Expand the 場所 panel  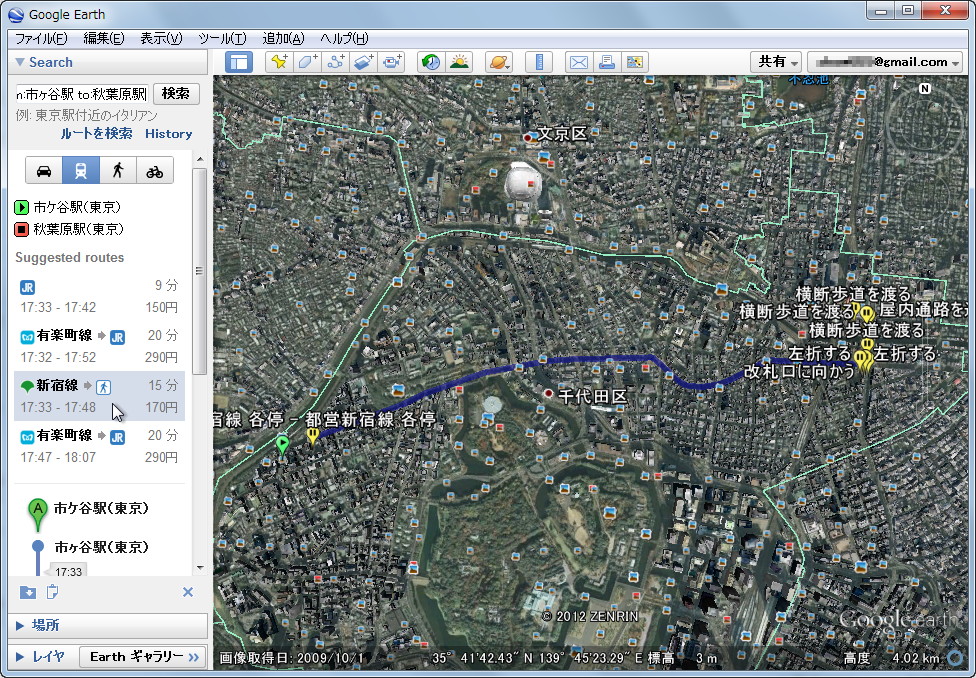coord(20,625)
